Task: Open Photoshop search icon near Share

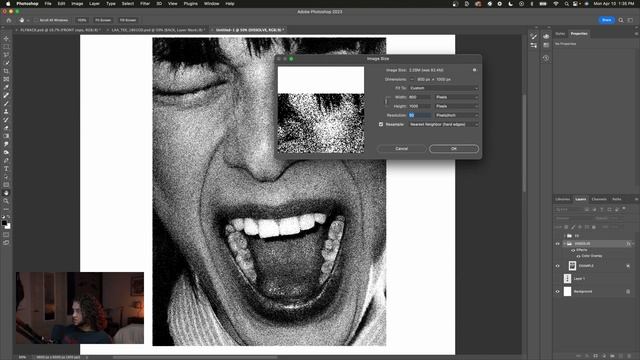Action: point(621,20)
